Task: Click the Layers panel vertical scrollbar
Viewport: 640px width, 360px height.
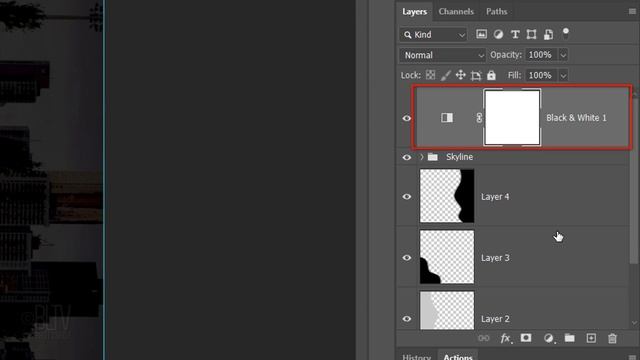Action: (633, 180)
